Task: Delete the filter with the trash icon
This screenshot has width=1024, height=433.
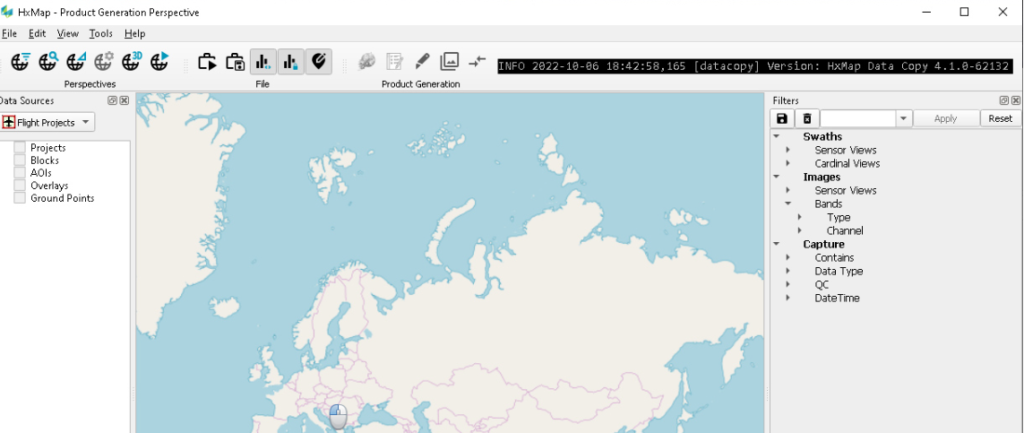Action: 807,118
